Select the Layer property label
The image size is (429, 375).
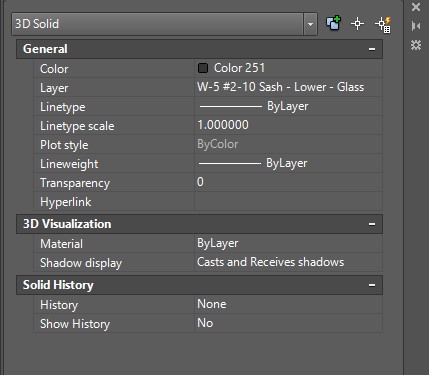pyautogui.click(x=54, y=88)
